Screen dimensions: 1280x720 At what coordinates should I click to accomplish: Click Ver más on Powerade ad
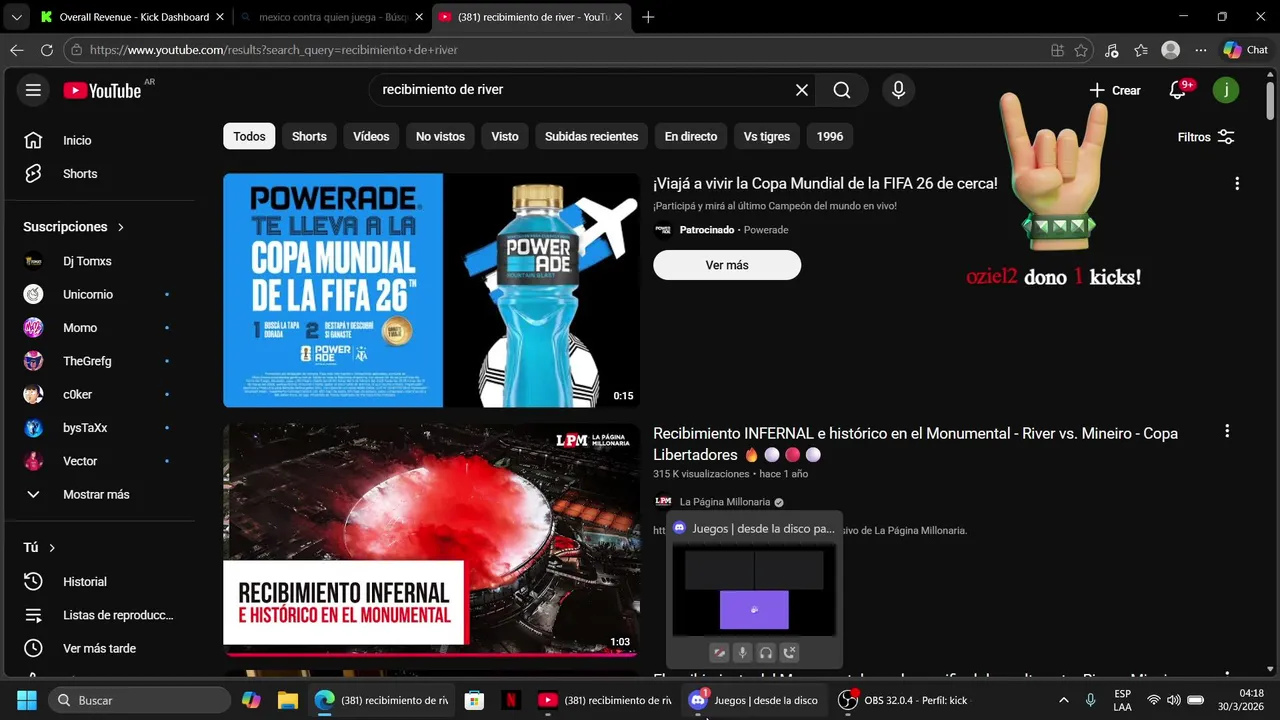coord(727,265)
